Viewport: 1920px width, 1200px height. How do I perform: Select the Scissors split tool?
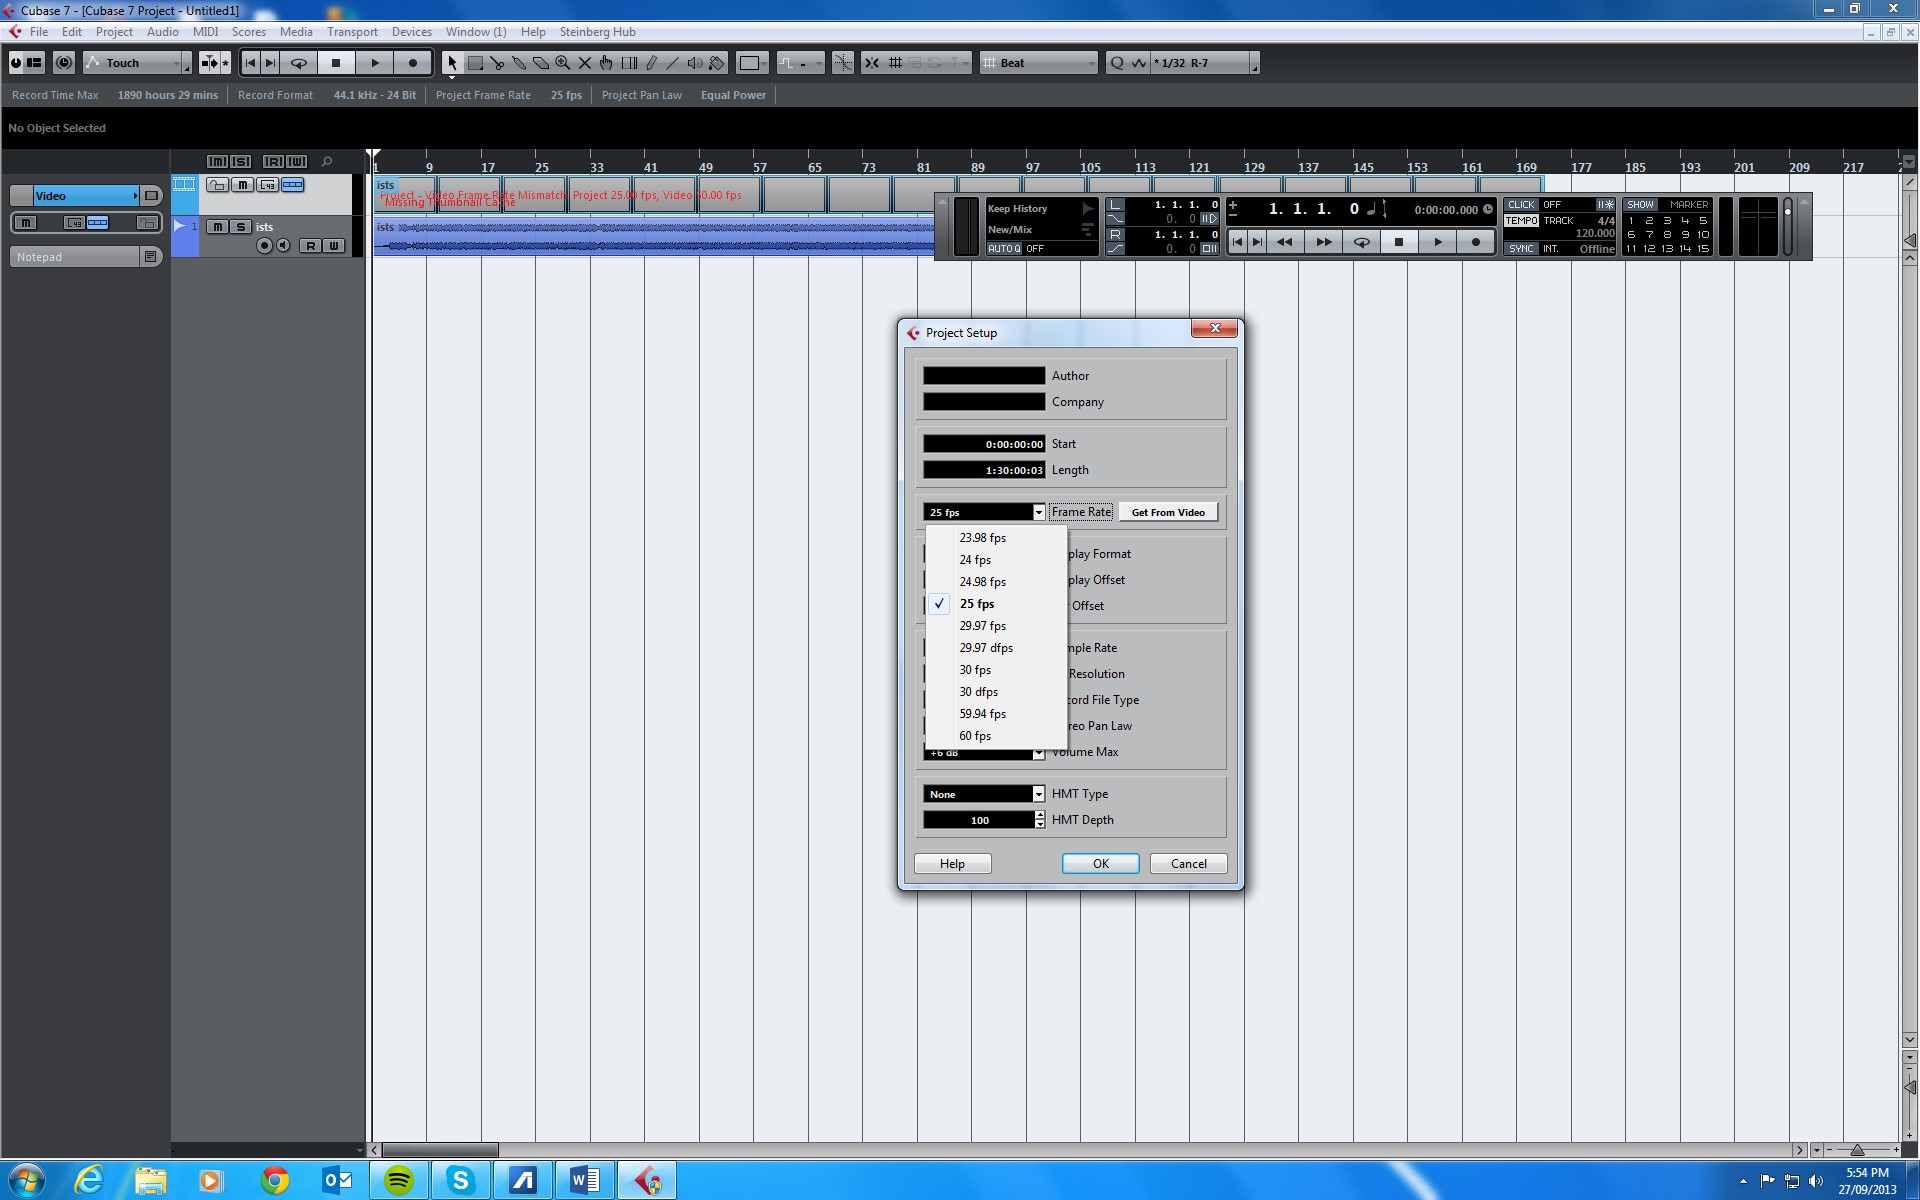[x=497, y=63]
